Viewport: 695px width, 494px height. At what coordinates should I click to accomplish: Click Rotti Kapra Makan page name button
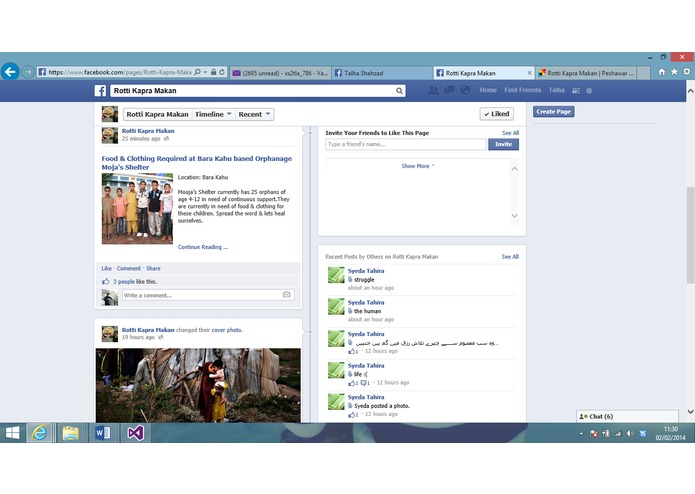pos(157,114)
